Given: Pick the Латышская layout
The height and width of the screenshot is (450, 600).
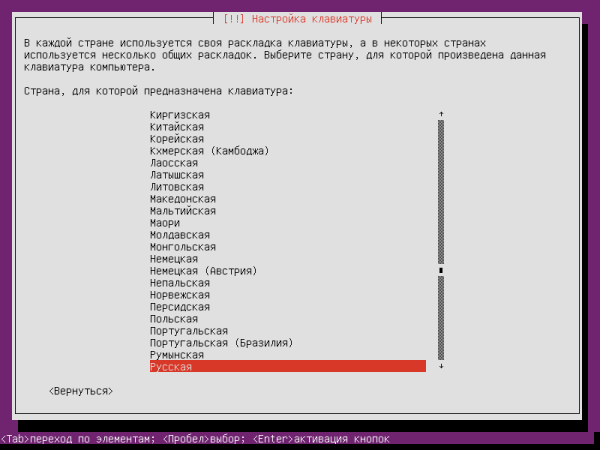Looking at the screenshot, I should click(177, 175).
